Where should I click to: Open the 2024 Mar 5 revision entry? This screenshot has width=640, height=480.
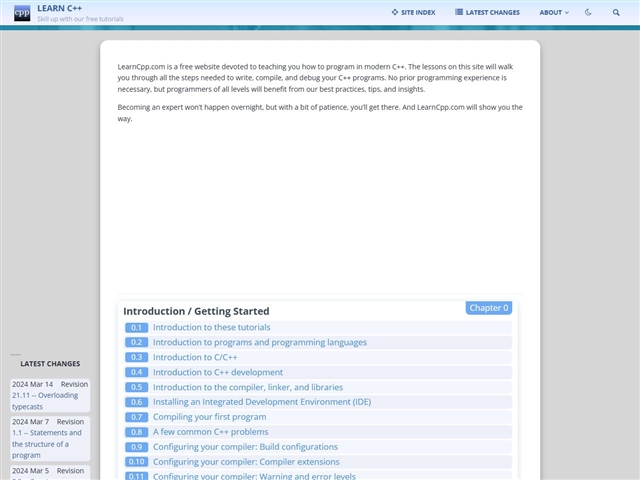[50, 473]
